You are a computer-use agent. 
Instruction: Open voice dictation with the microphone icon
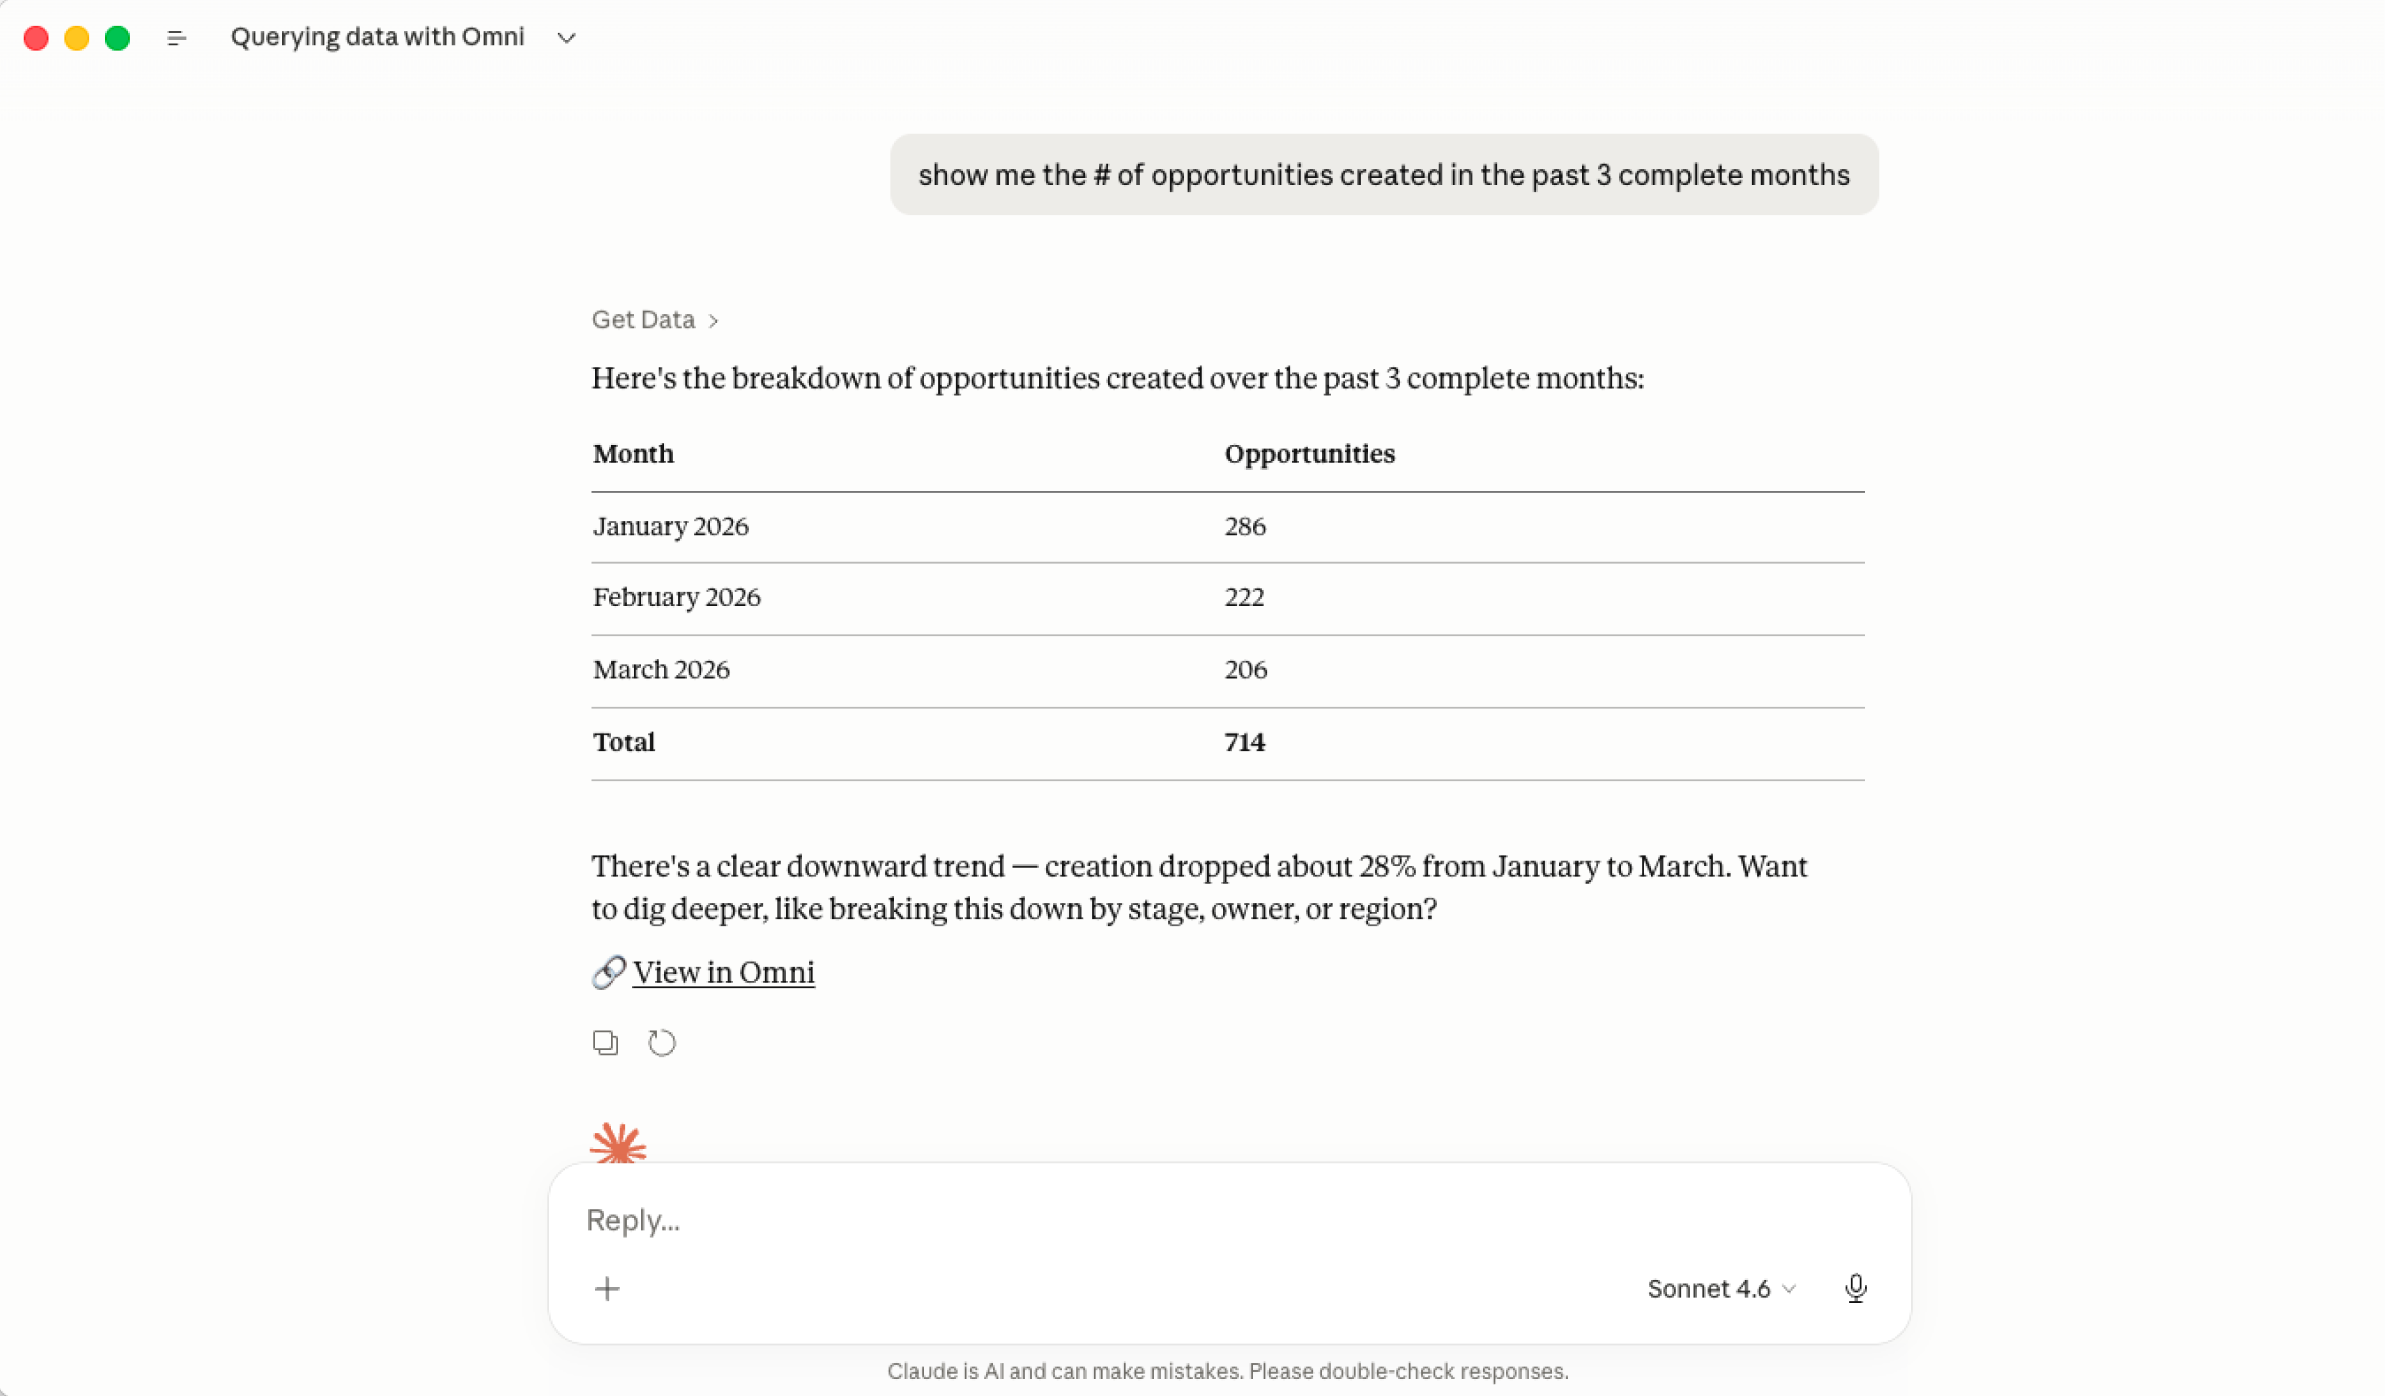click(1856, 1288)
